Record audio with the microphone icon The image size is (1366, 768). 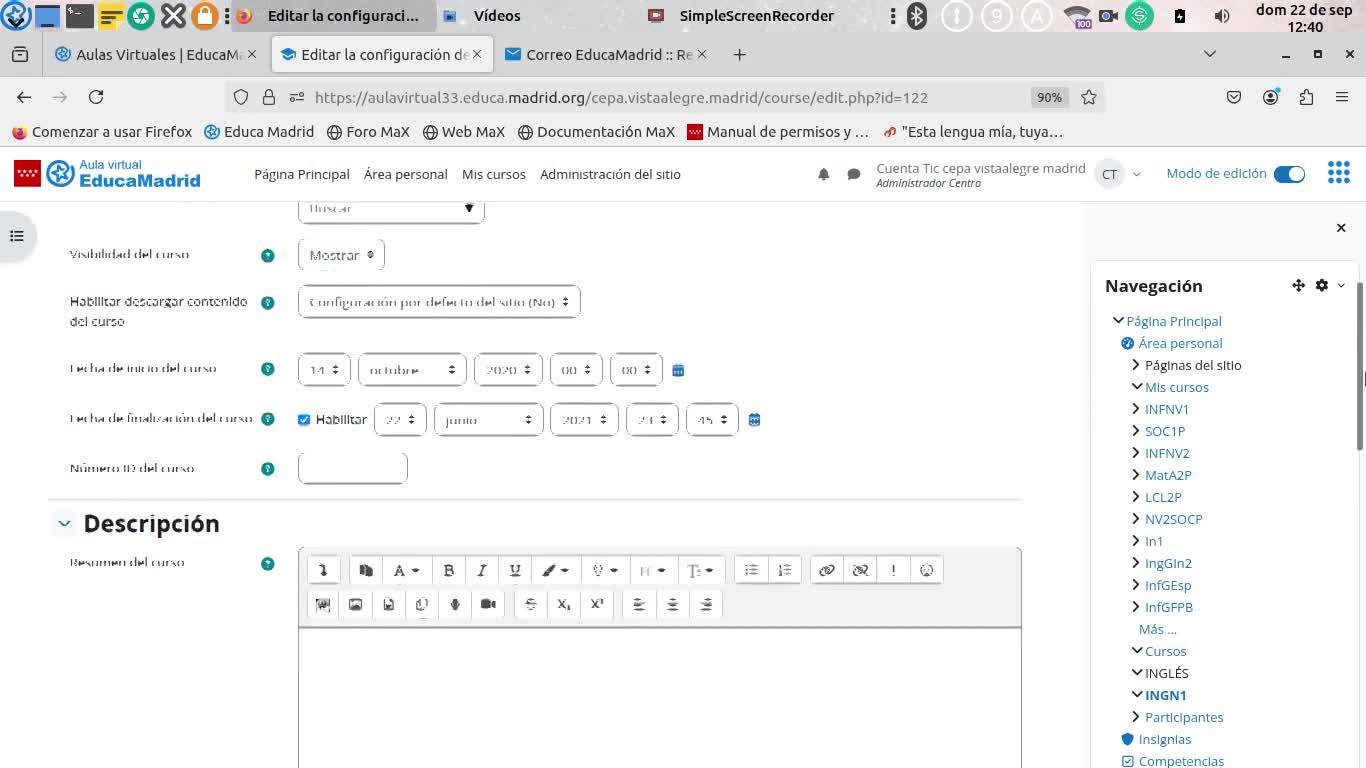point(455,604)
